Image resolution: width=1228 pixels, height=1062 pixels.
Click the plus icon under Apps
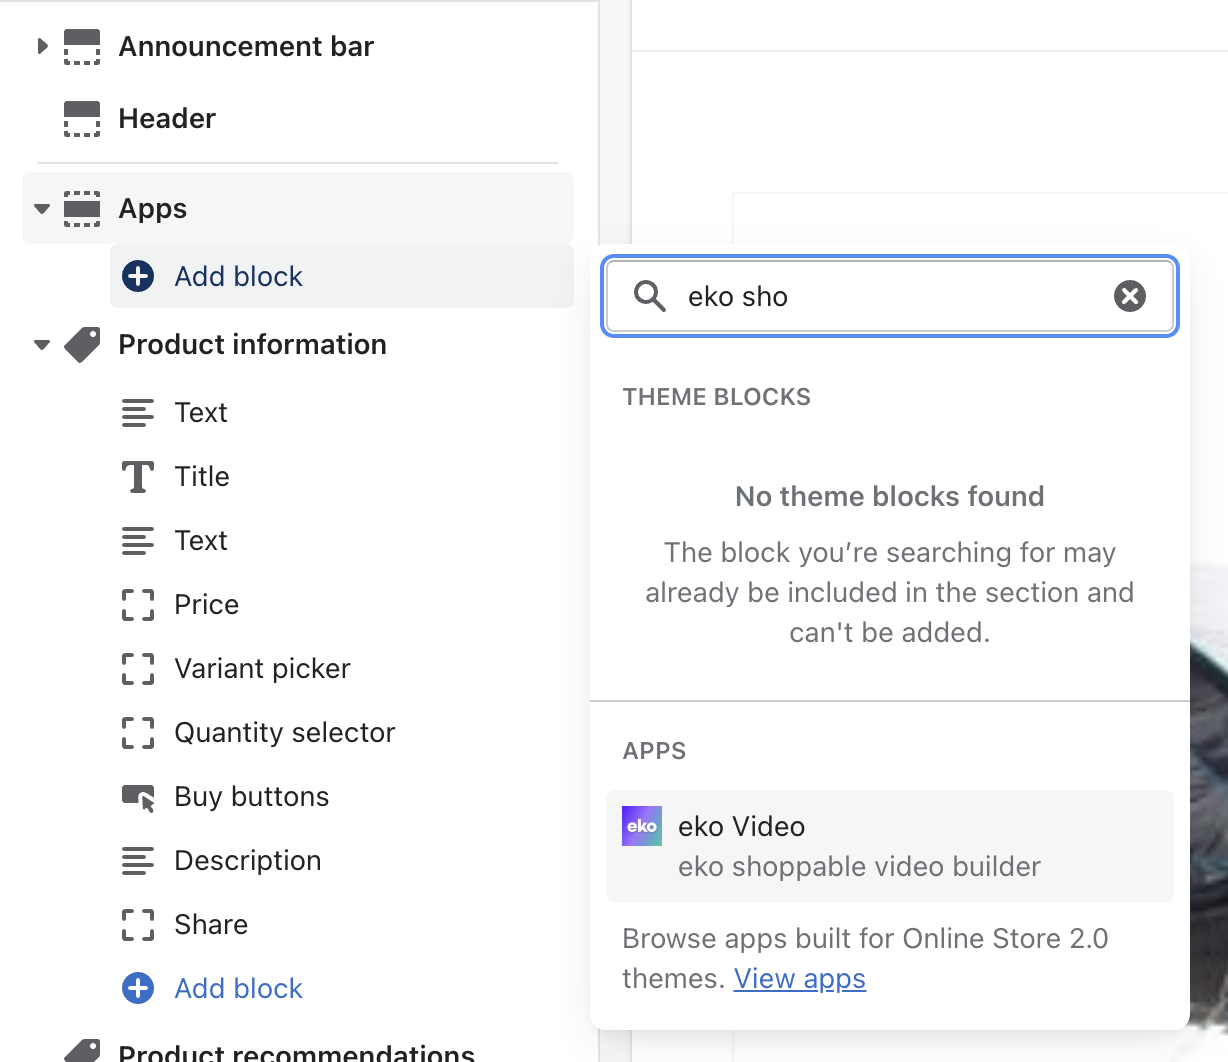click(x=138, y=276)
